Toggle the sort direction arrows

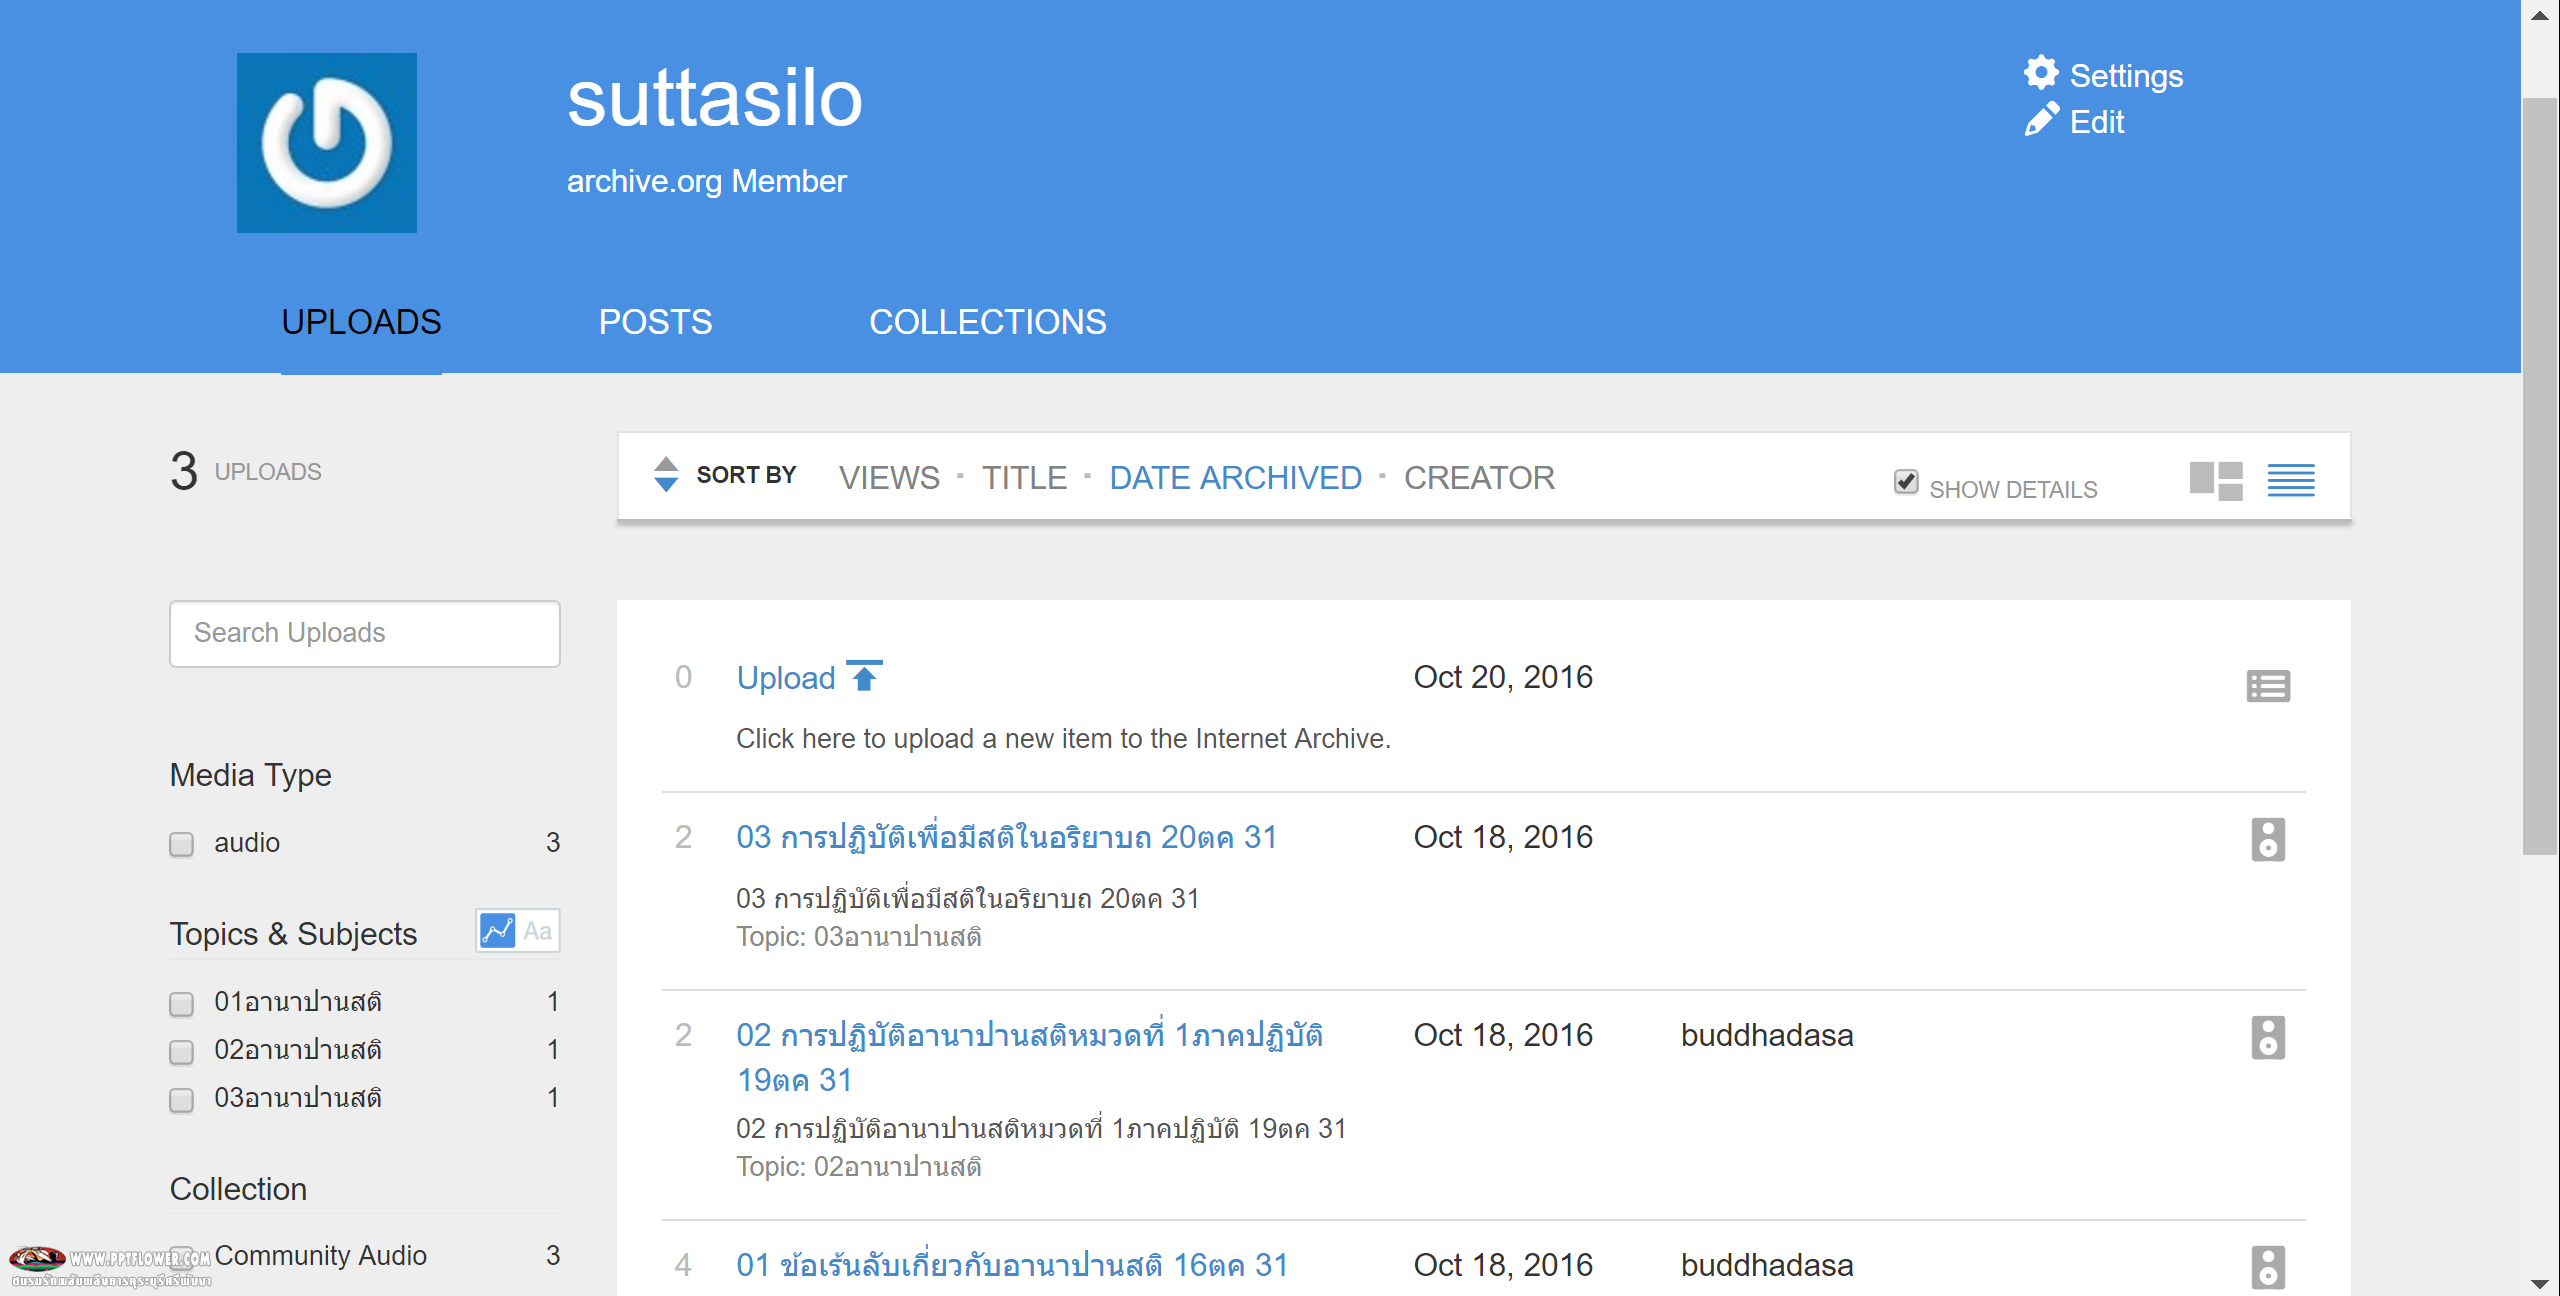[666, 474]
